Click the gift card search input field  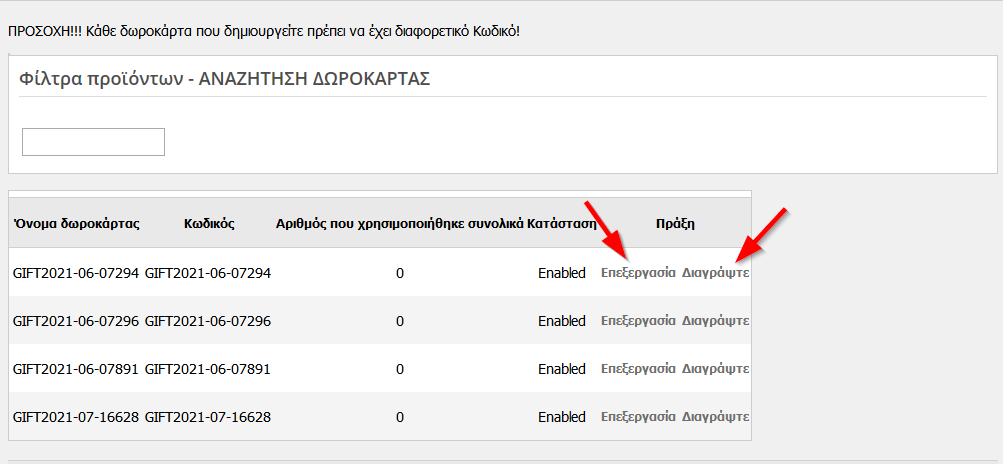93,142
